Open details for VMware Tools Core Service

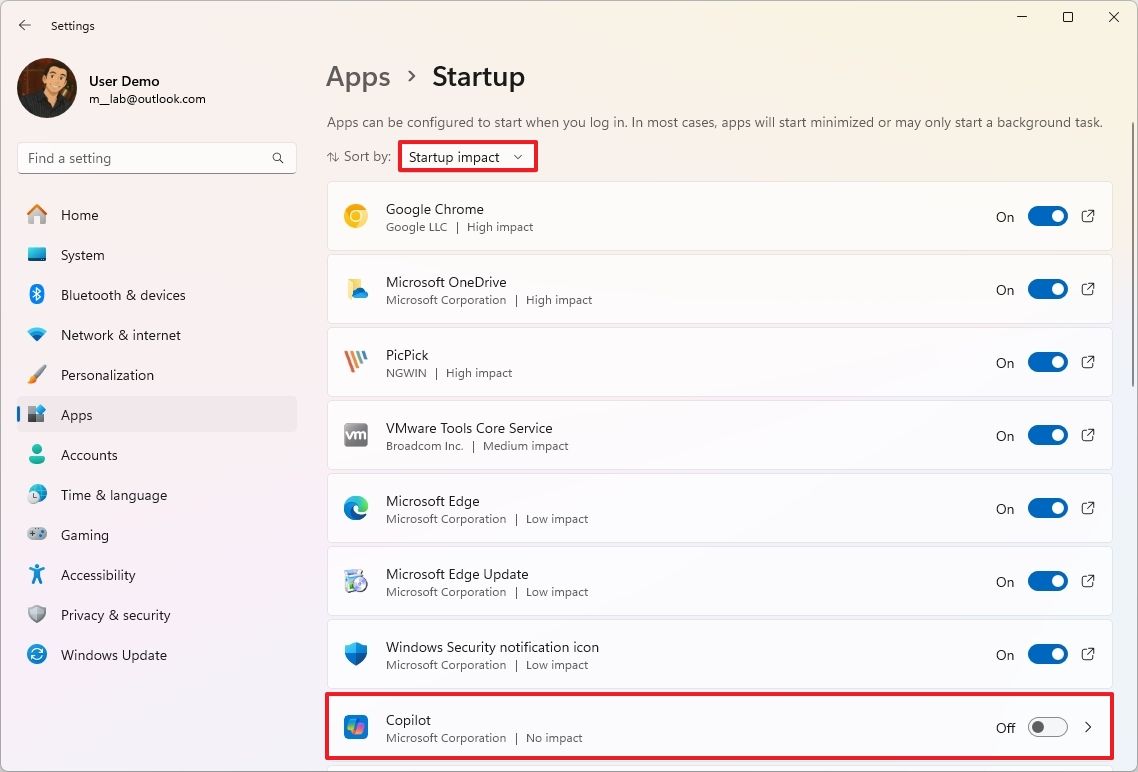[x=1087, y=435]
